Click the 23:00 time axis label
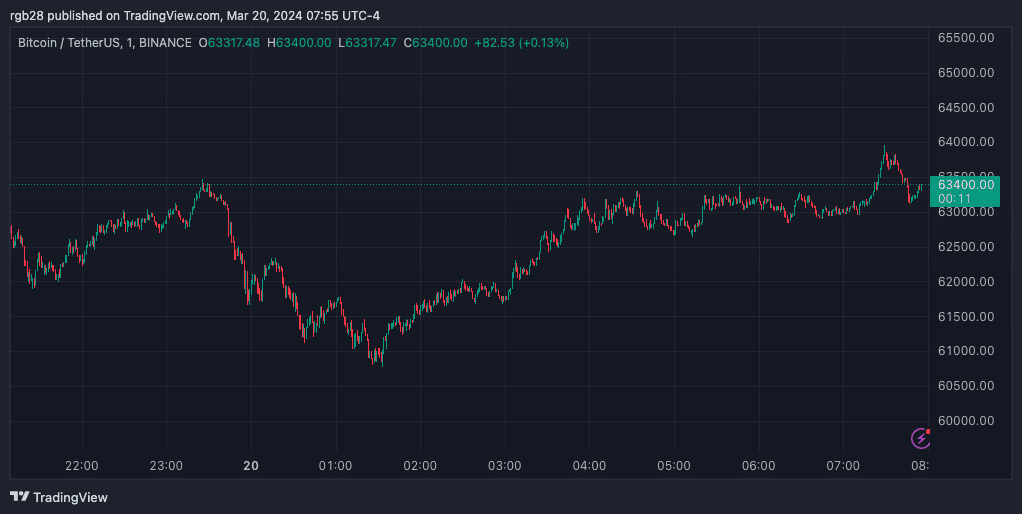1022x514 pixels. [166, 466]
